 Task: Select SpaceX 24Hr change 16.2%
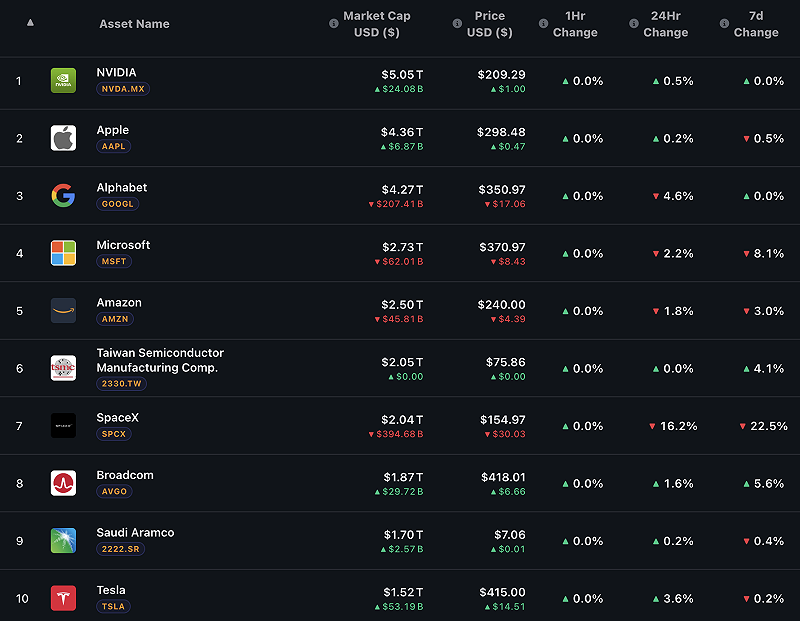673,426
